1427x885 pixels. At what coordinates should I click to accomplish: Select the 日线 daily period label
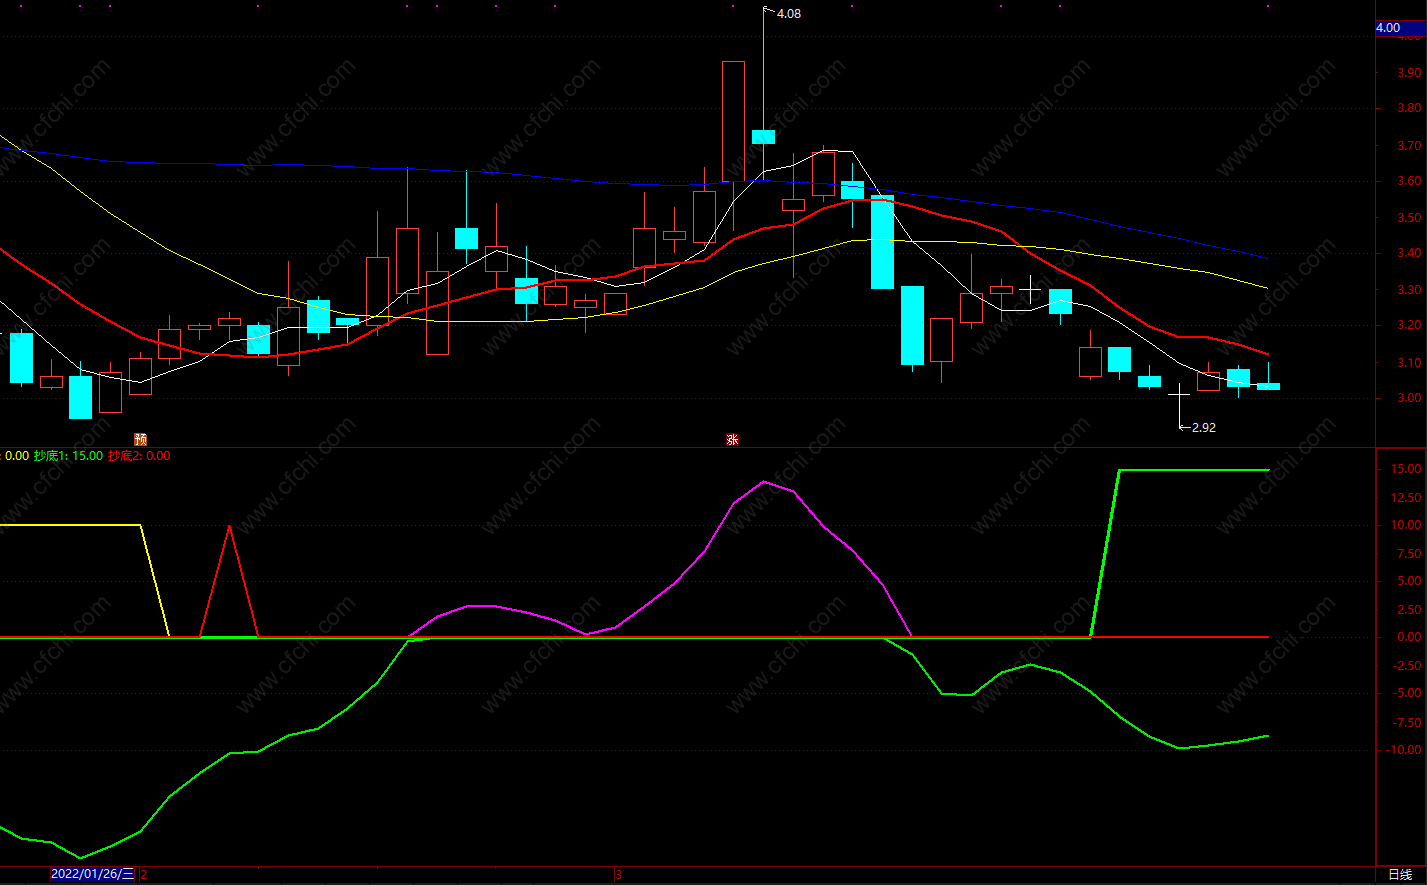coord(1400,875)
